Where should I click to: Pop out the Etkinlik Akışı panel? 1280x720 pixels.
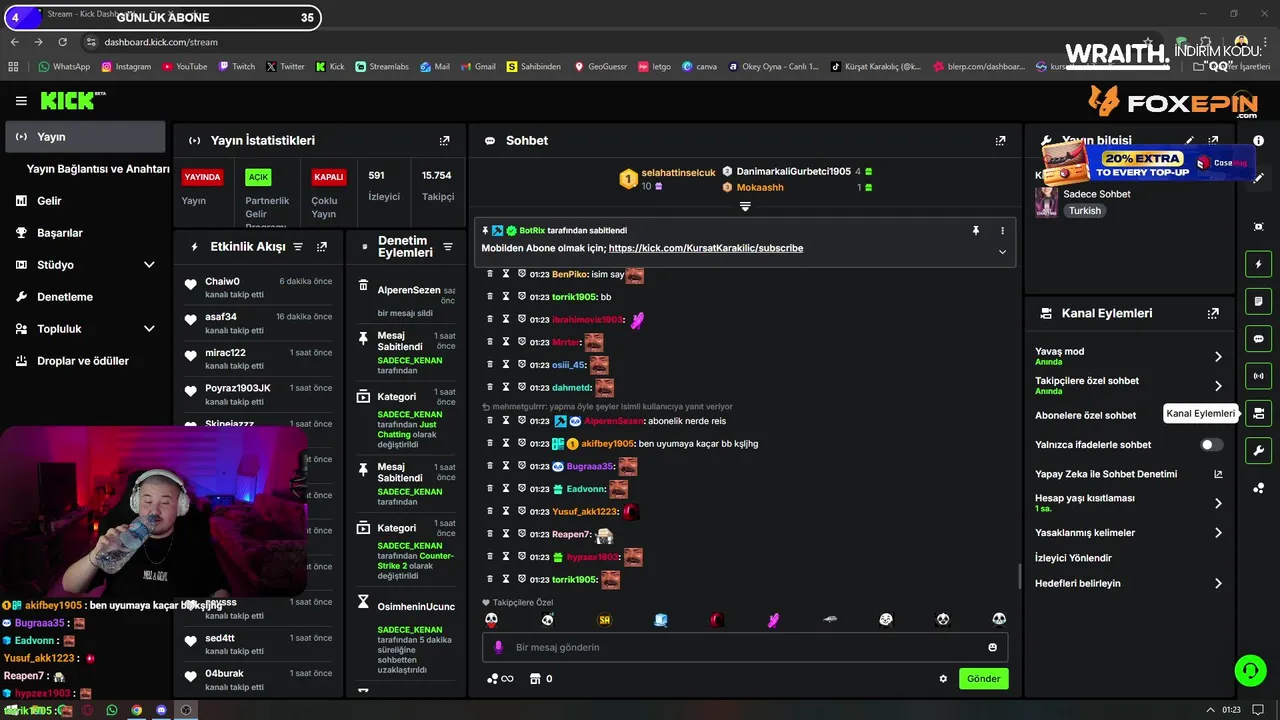click(x=322, y=247)
